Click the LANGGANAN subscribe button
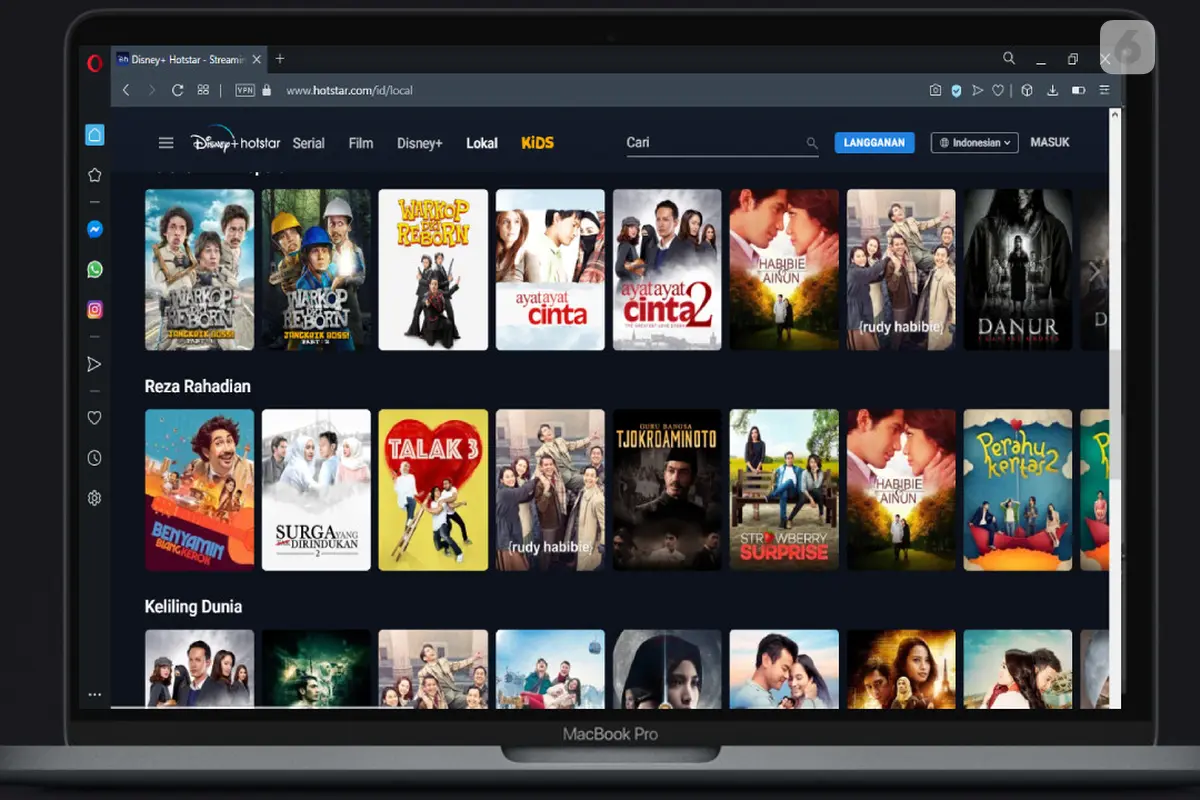 [x=875, y=143]
